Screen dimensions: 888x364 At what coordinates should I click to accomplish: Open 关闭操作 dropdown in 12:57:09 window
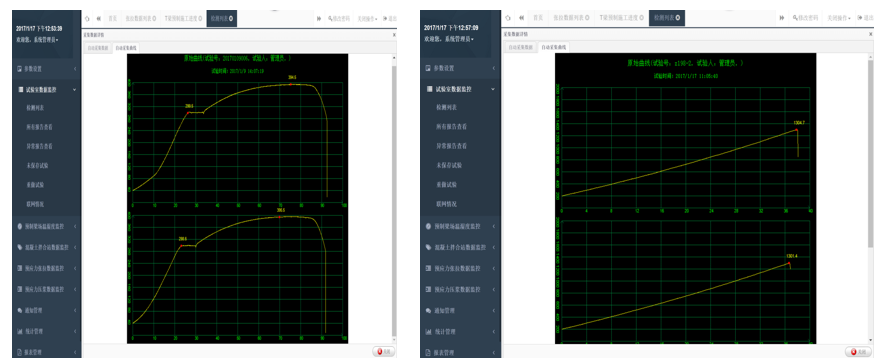[x=839, y=18]
